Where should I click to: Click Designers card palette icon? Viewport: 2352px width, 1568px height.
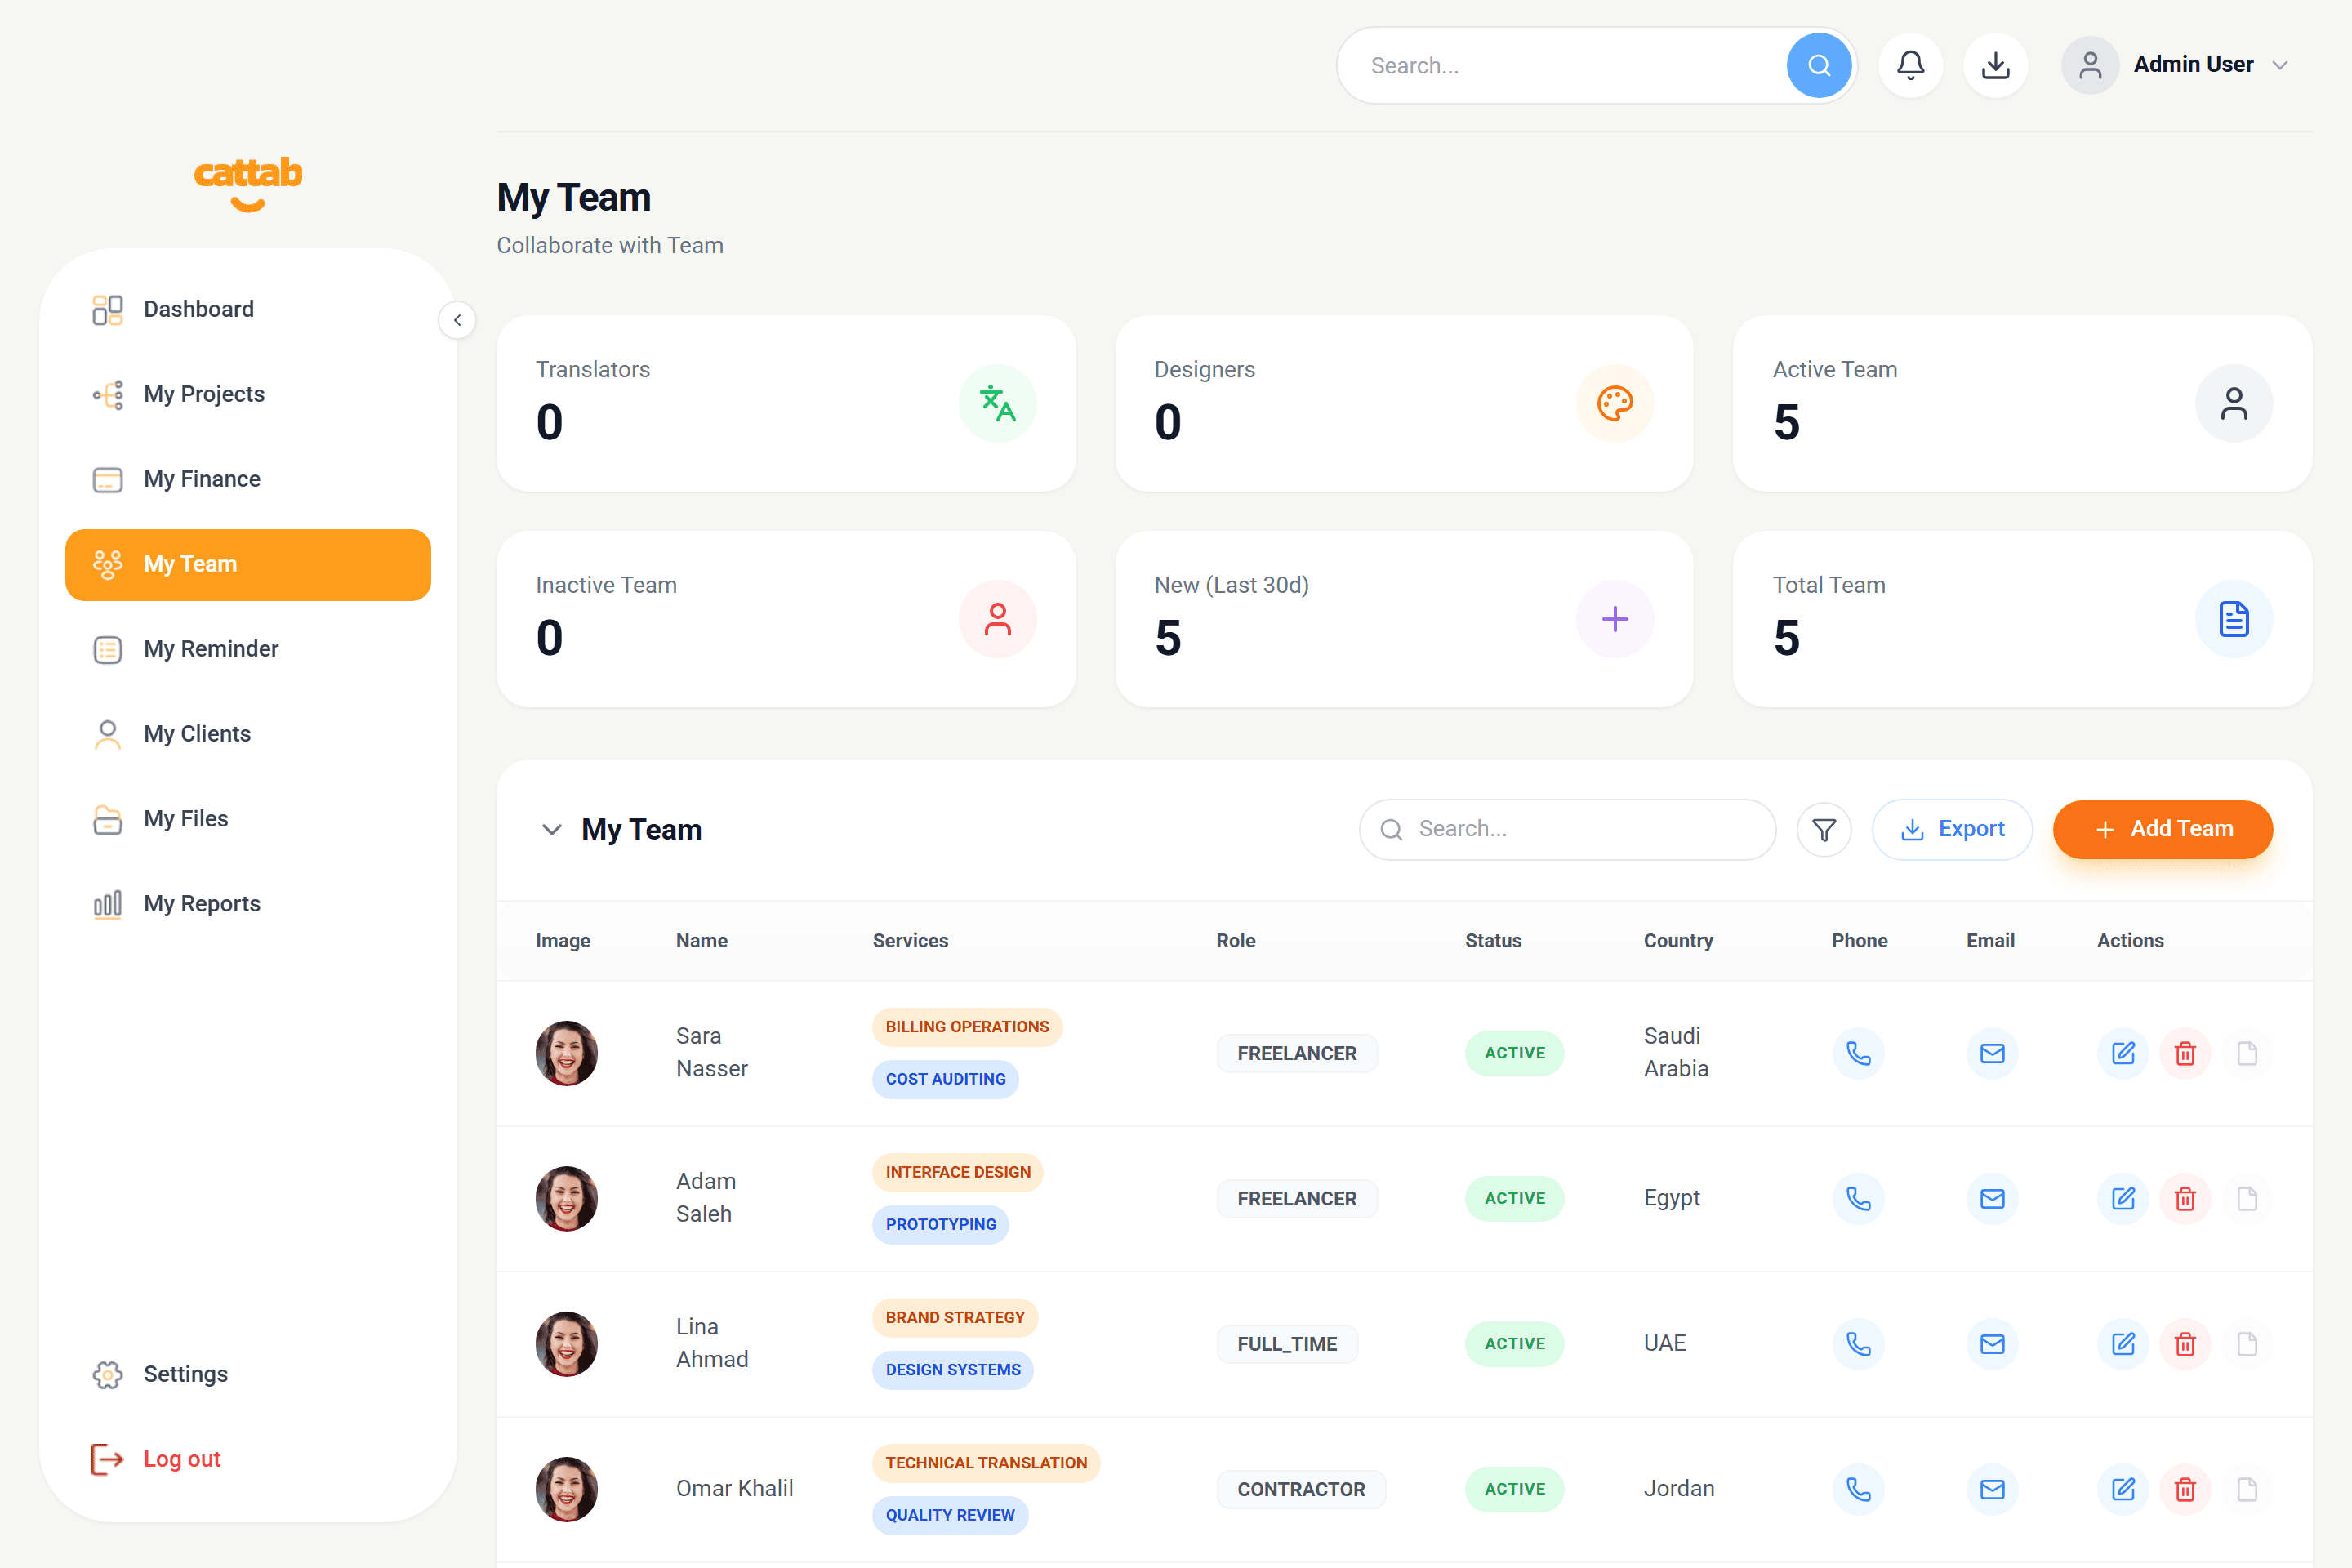point(1615,404)
